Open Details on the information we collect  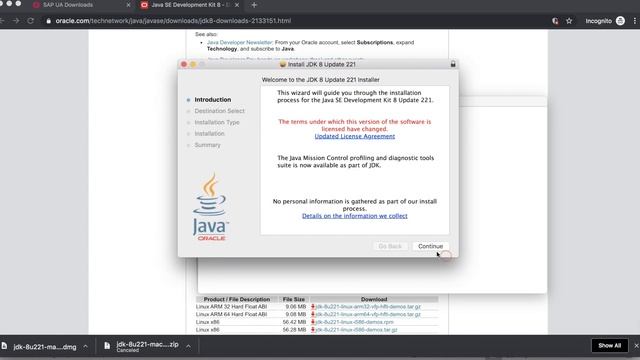(x=354, y=216)
